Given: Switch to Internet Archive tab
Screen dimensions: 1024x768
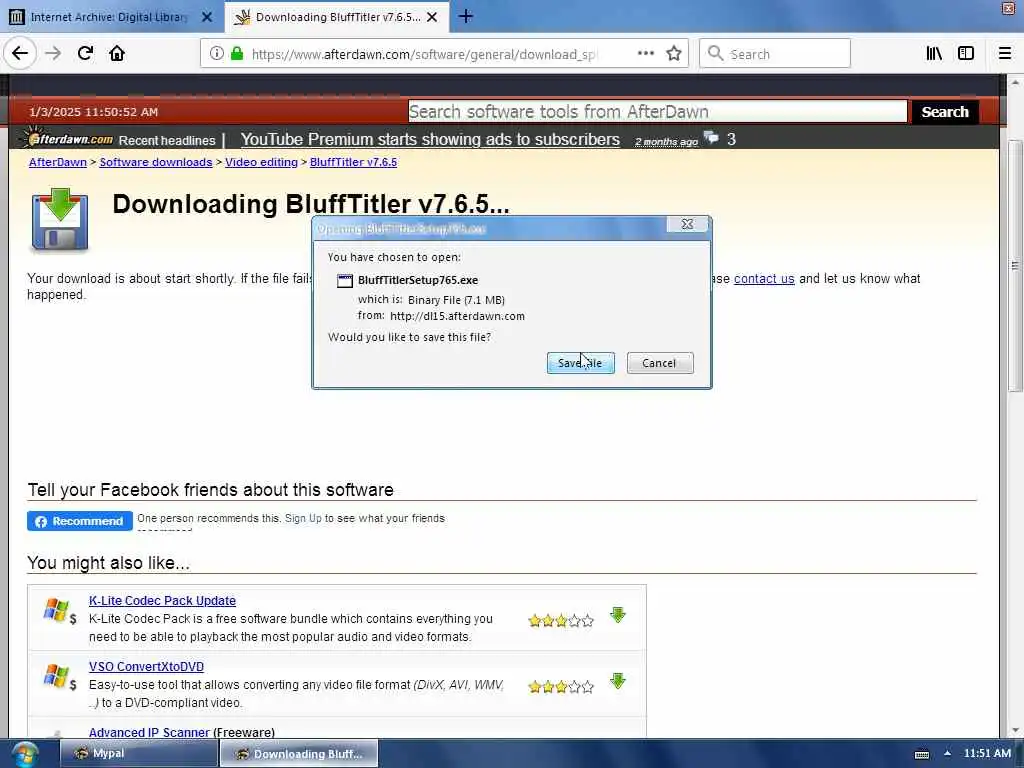Looking at the screenshot, I should tap(112, 17).
